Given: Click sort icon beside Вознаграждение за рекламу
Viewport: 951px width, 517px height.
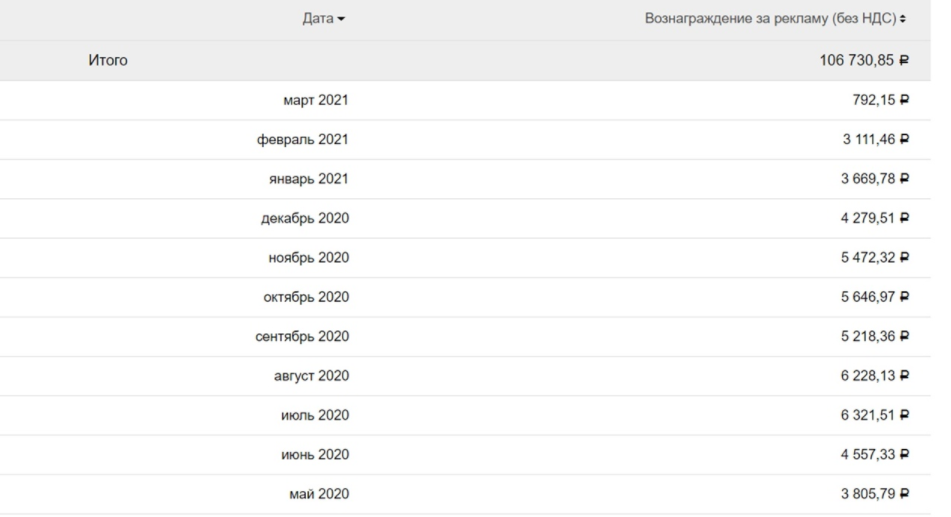Looking at the screenshot, I should click(904, 20).
